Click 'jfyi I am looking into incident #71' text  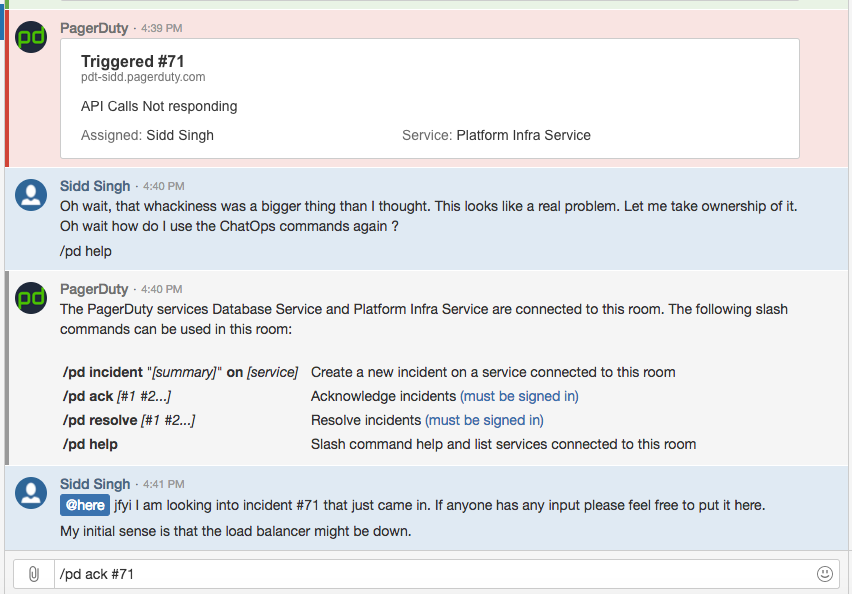click(x=440, y=505)
